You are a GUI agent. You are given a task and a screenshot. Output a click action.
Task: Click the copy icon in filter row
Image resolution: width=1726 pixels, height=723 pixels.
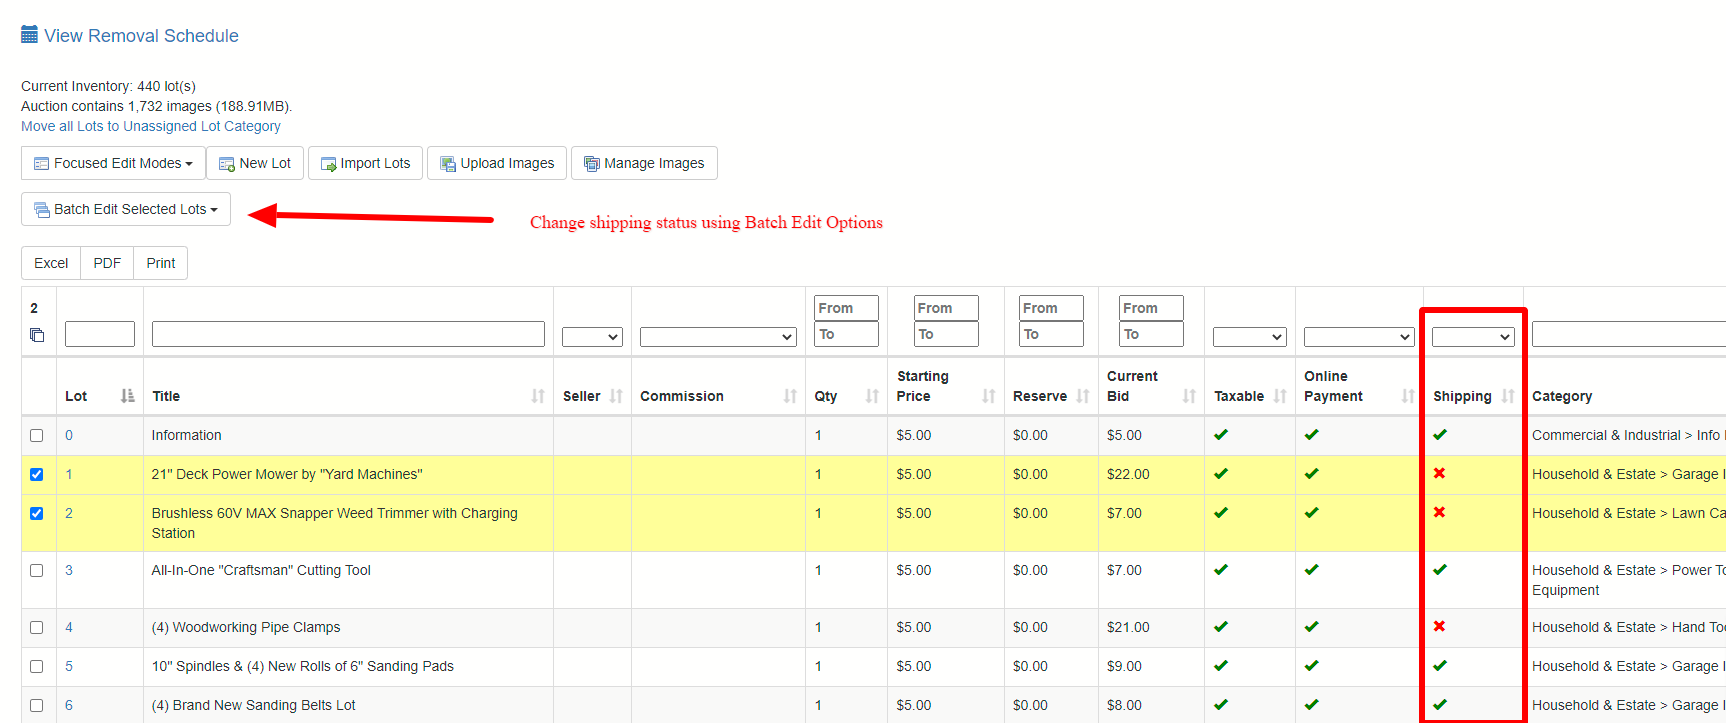(37, 335)
